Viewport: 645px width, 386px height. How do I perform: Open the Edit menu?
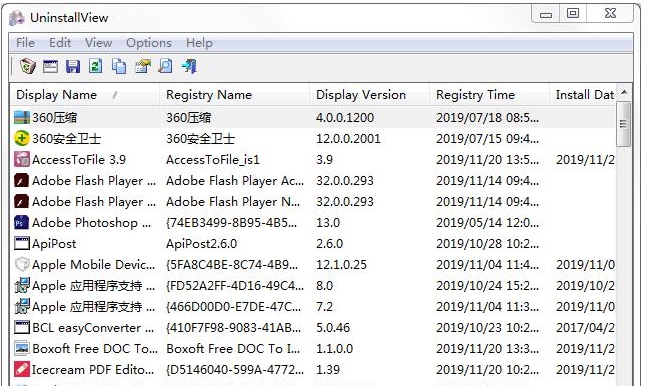coord(60,42)
